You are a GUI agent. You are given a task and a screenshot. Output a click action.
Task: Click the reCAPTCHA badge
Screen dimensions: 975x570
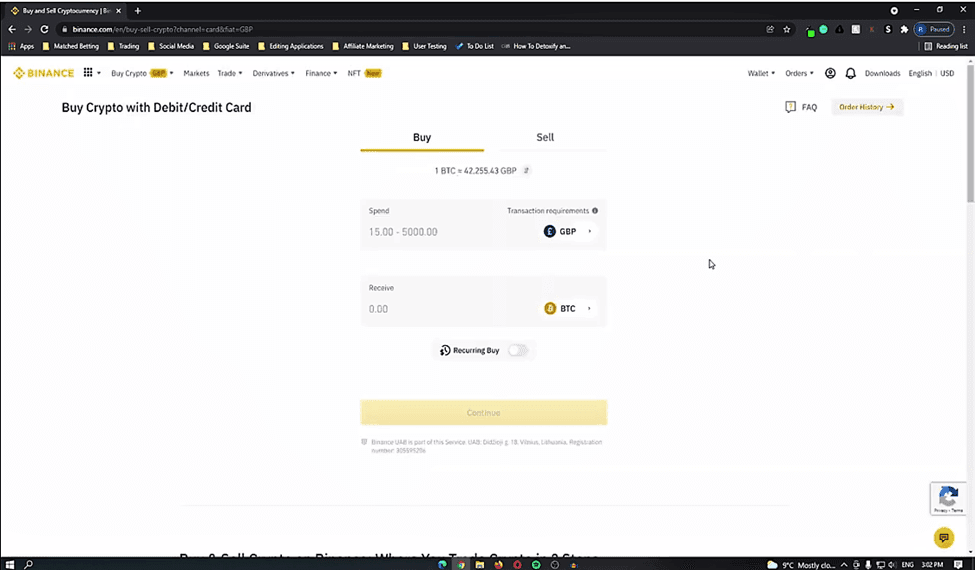point(948,499)
